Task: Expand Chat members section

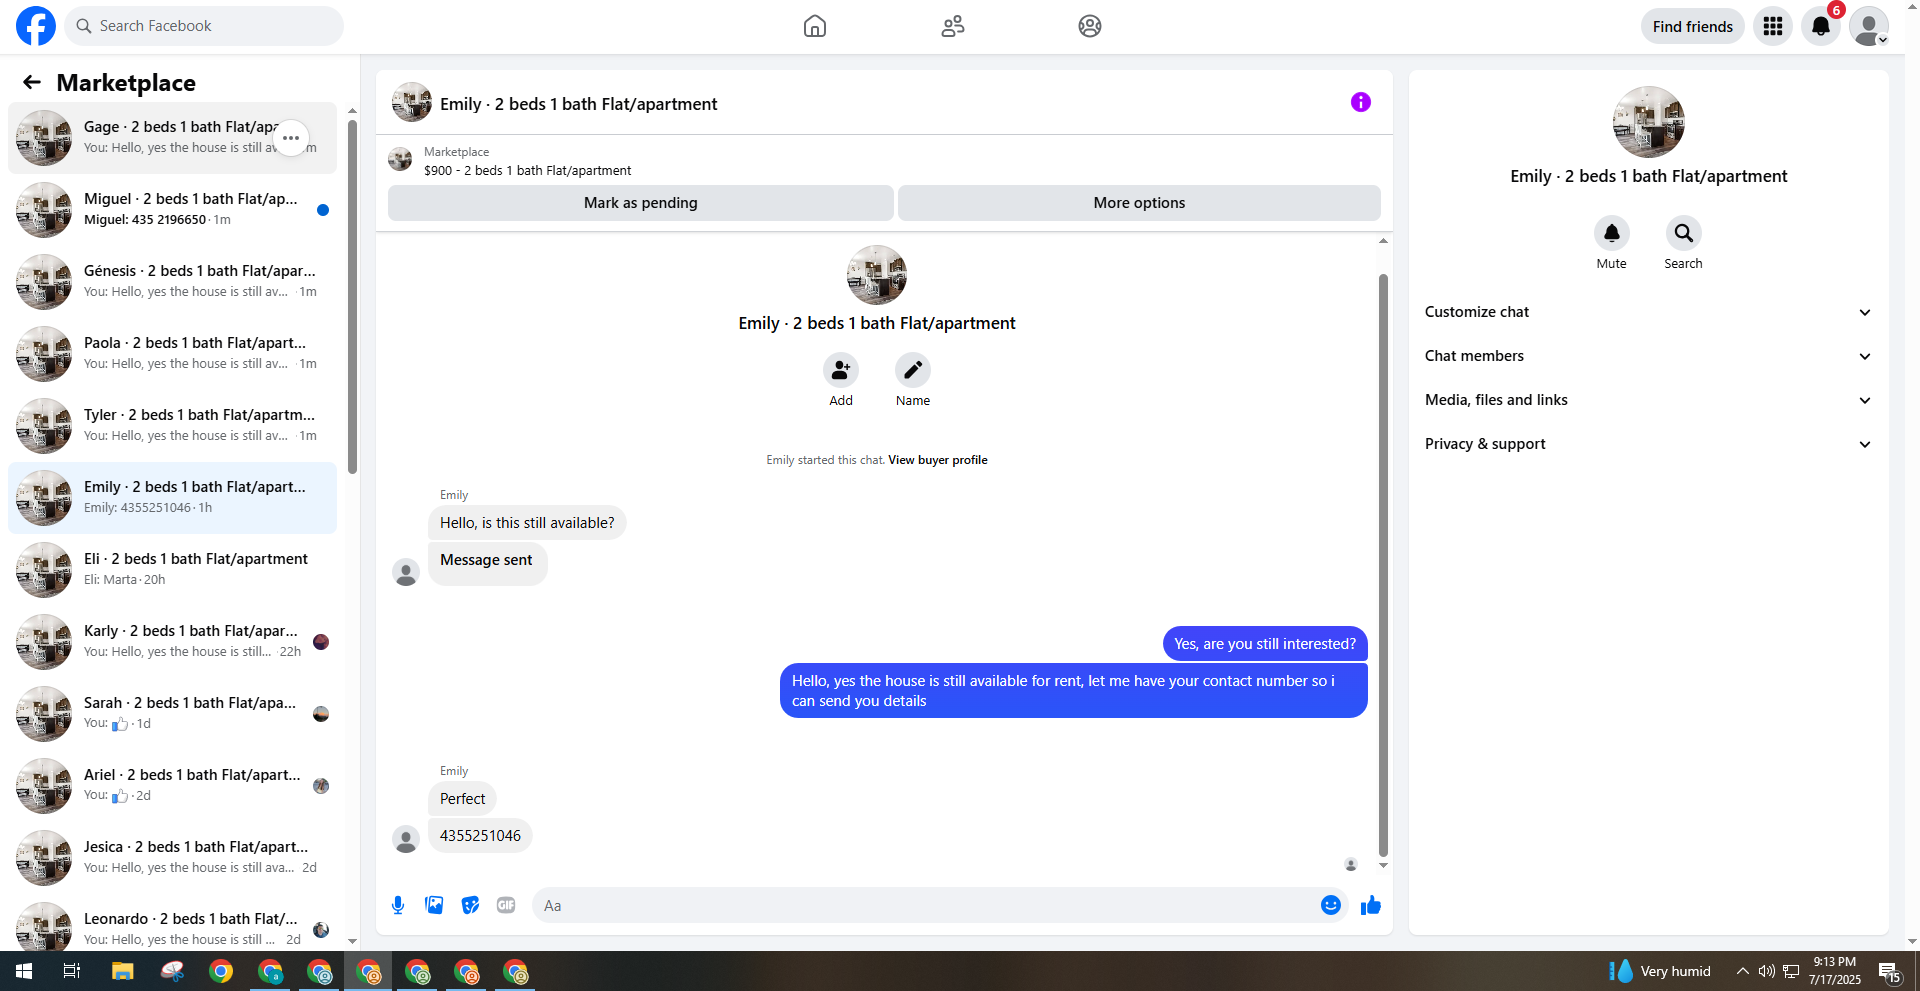Action: (1649, 356)
